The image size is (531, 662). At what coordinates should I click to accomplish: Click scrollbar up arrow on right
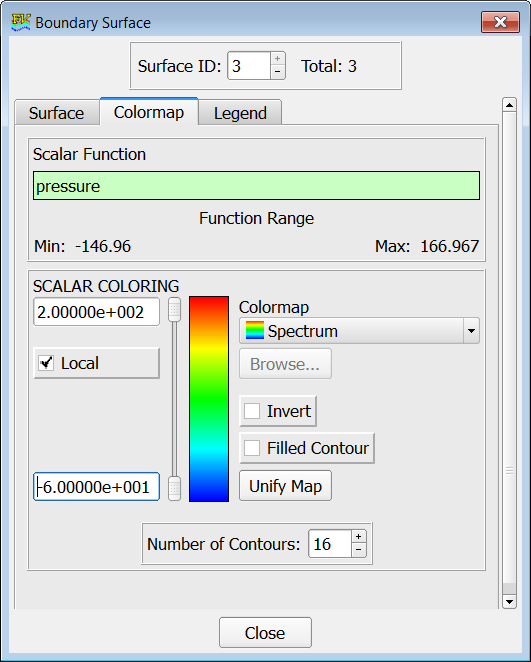pos(509,105)
